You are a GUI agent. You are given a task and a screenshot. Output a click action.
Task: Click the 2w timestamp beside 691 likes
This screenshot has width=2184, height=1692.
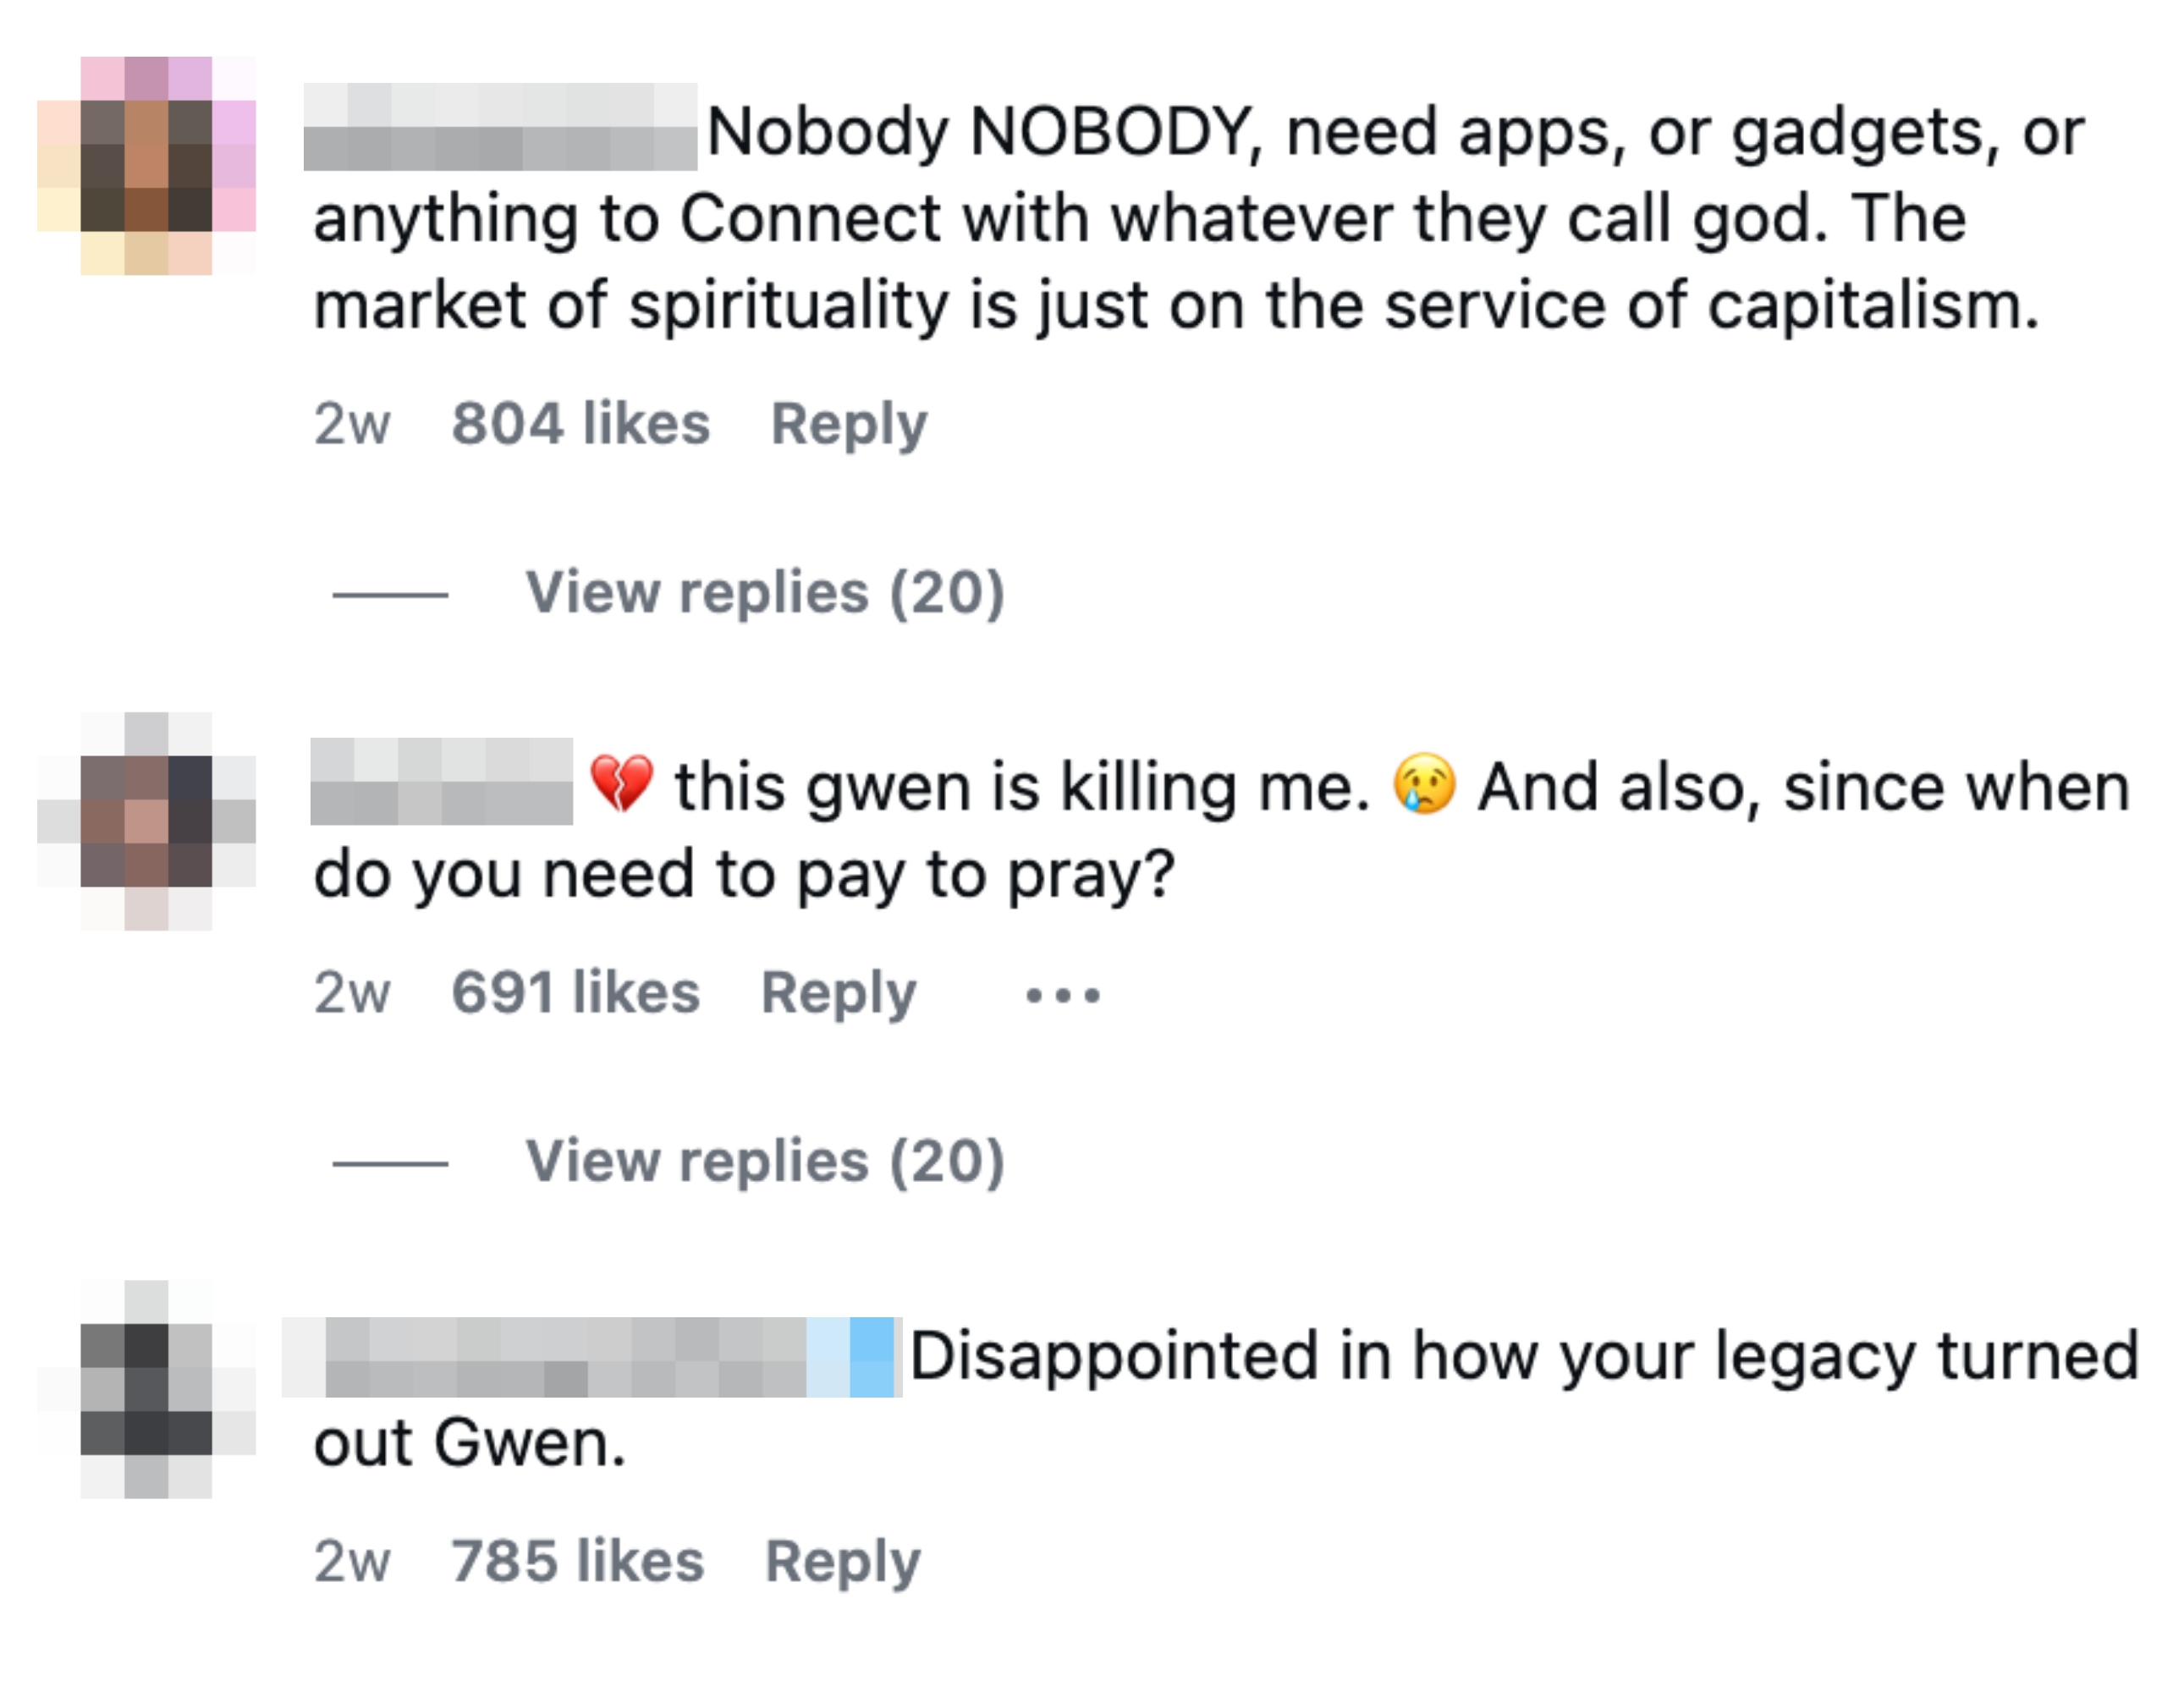(x=351, y=993)
